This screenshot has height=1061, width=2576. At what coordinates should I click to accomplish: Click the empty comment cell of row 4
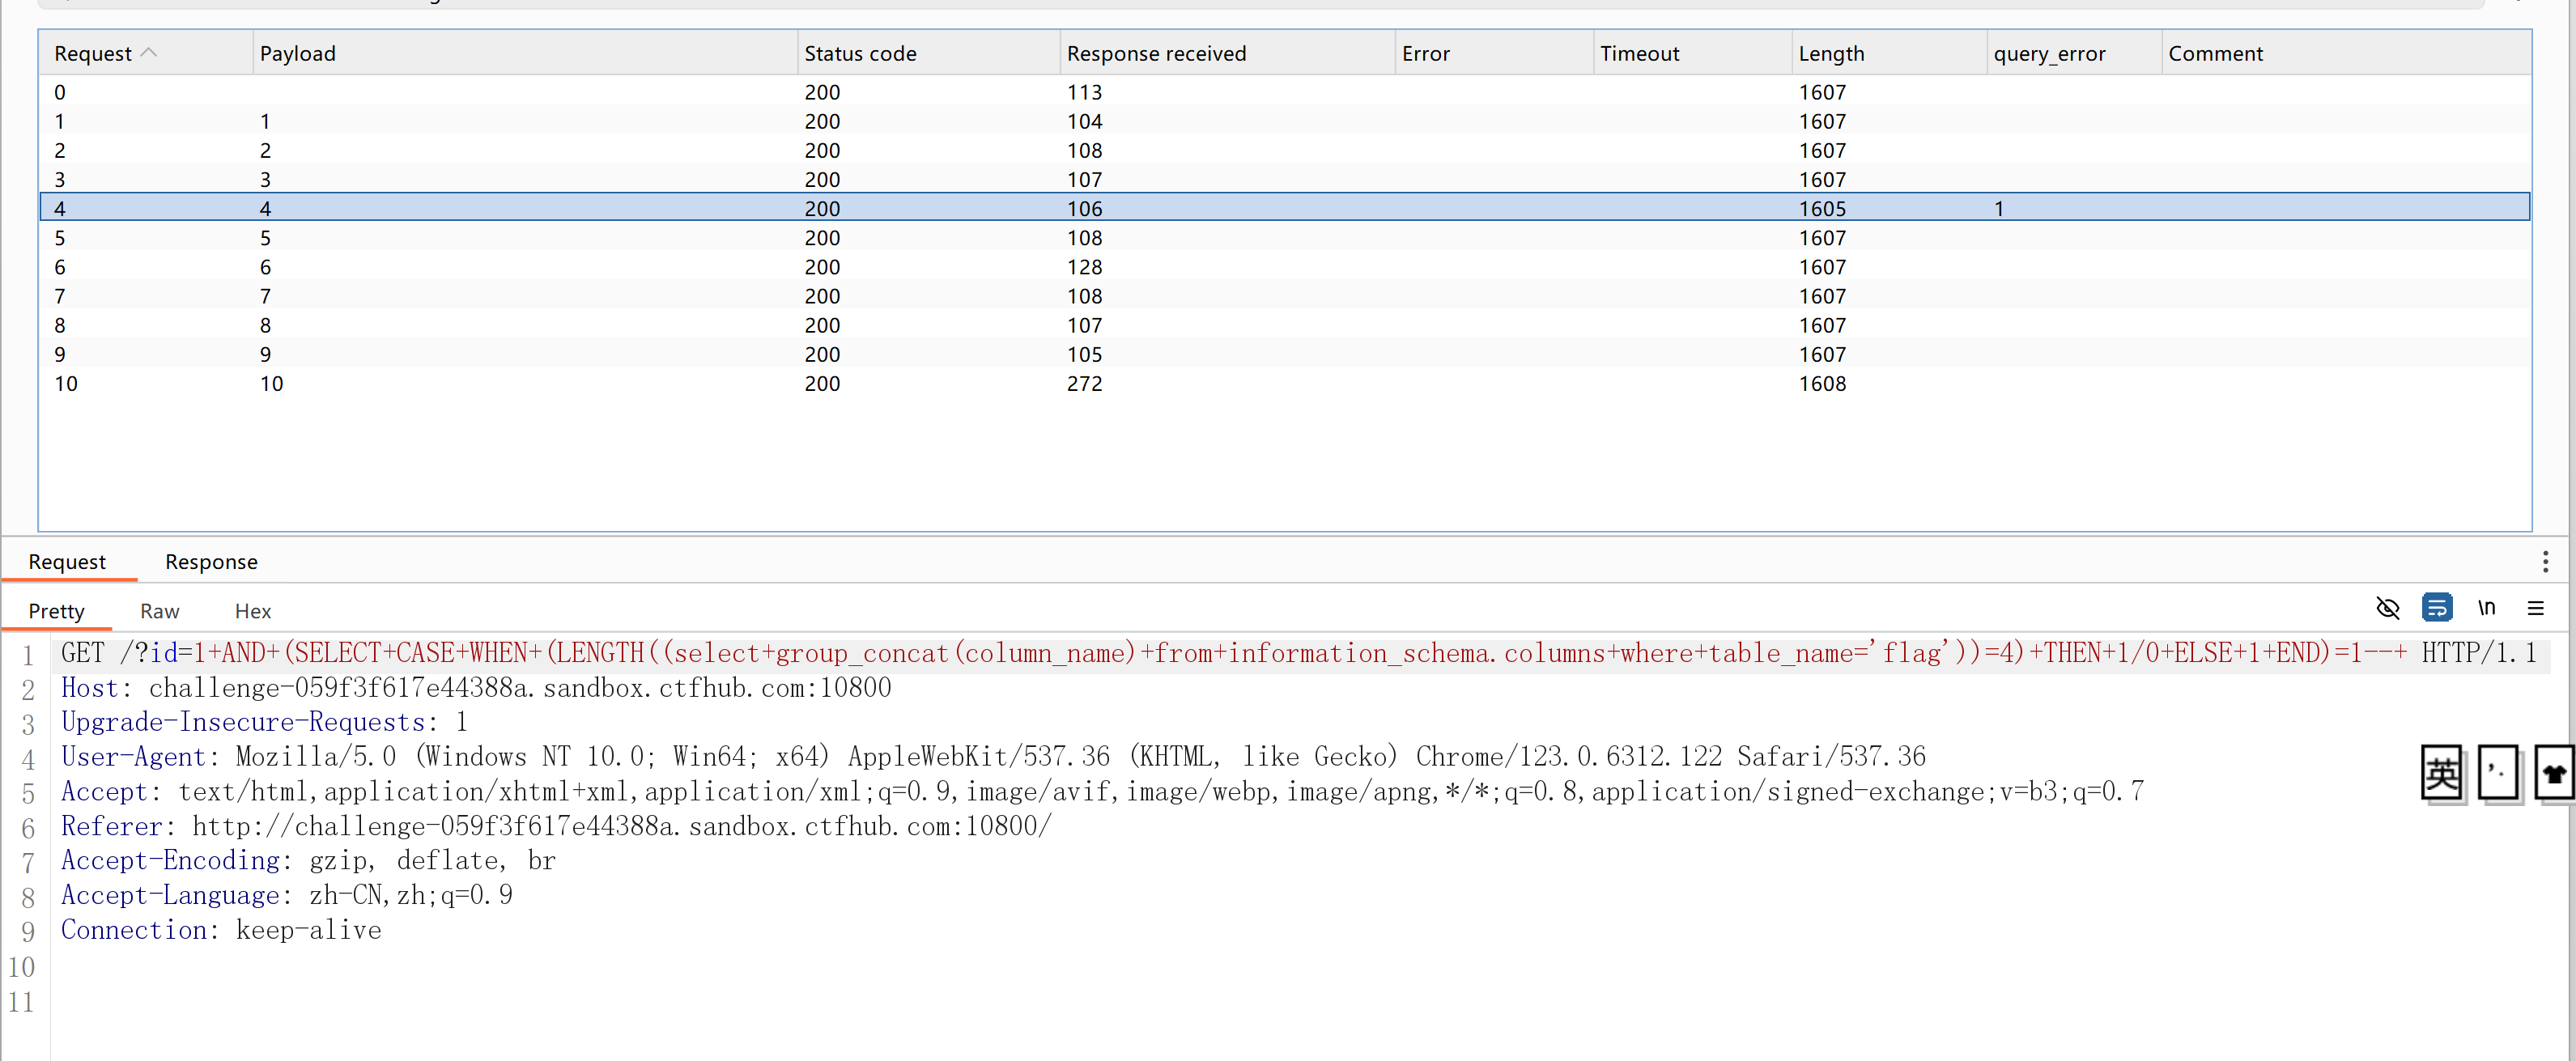(x=2346, y=208)
